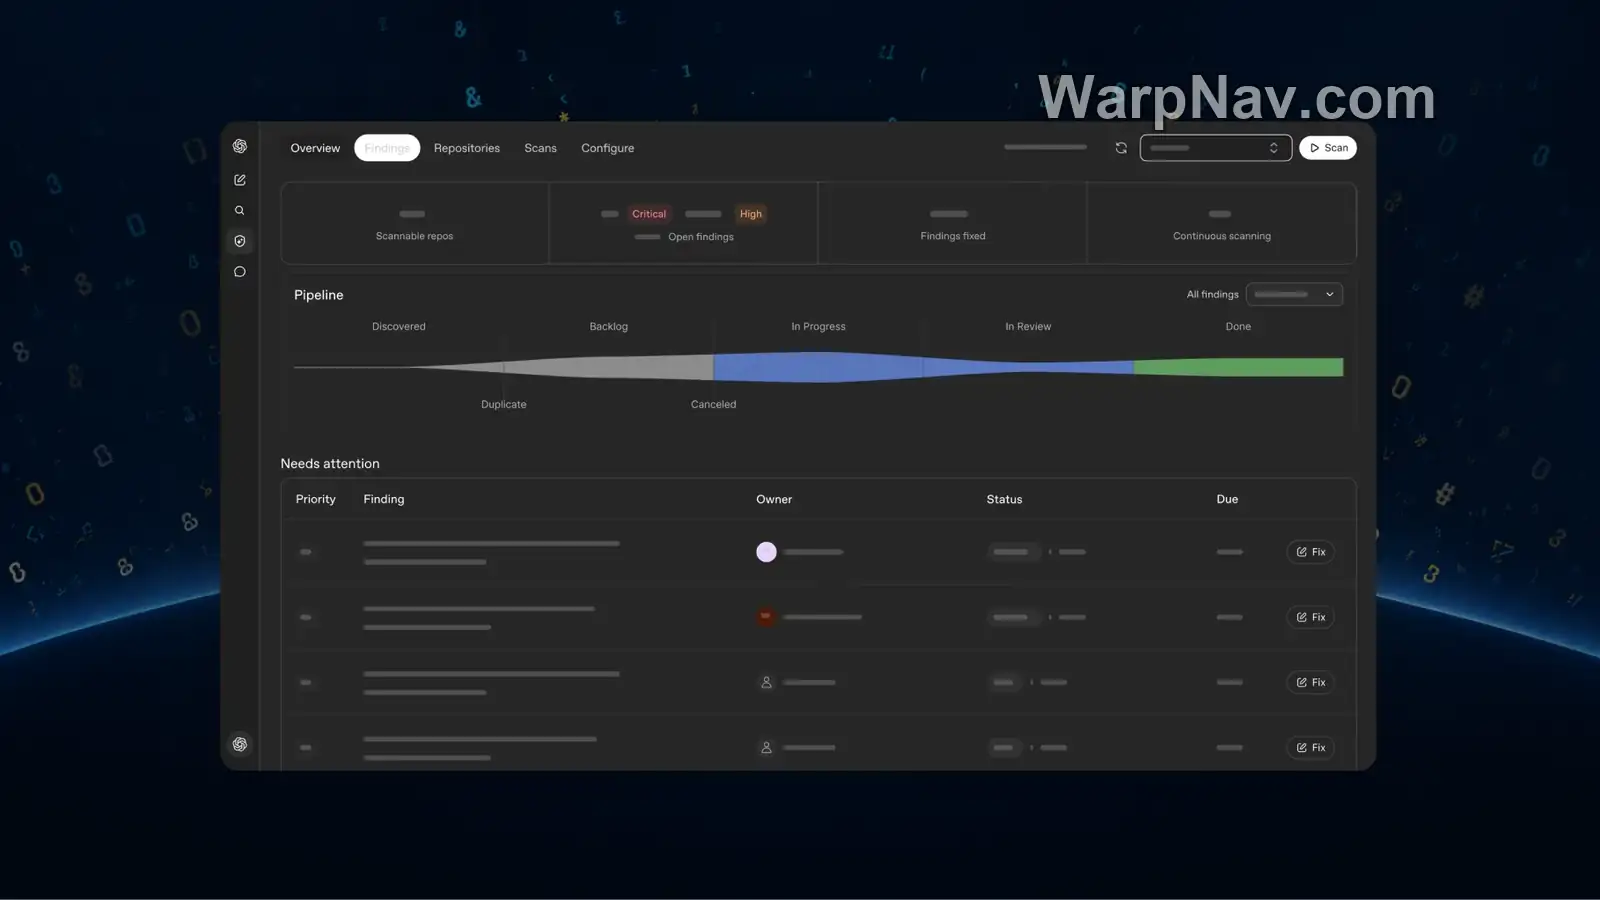The height and width of the screenshot is (900, 1600).
Task: Click the Finding column header
Action: (x=384, y=499)
